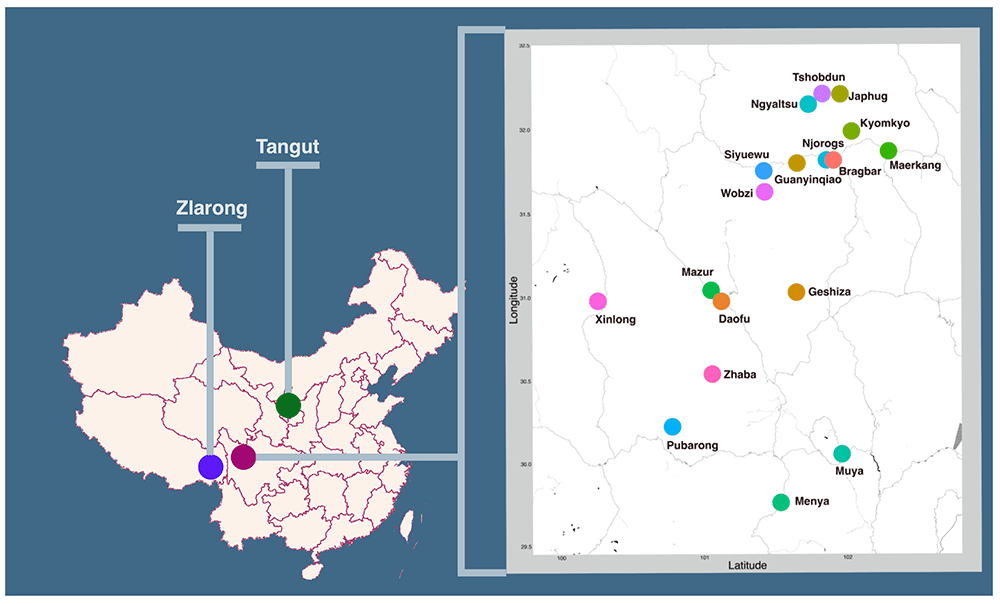Select the "Siyuewu" text label

pos(747,154)
